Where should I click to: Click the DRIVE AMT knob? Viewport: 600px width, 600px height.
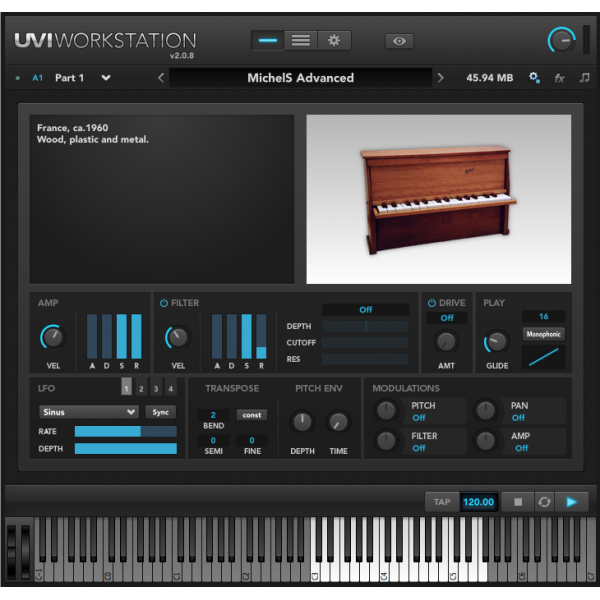coord(446,342)
